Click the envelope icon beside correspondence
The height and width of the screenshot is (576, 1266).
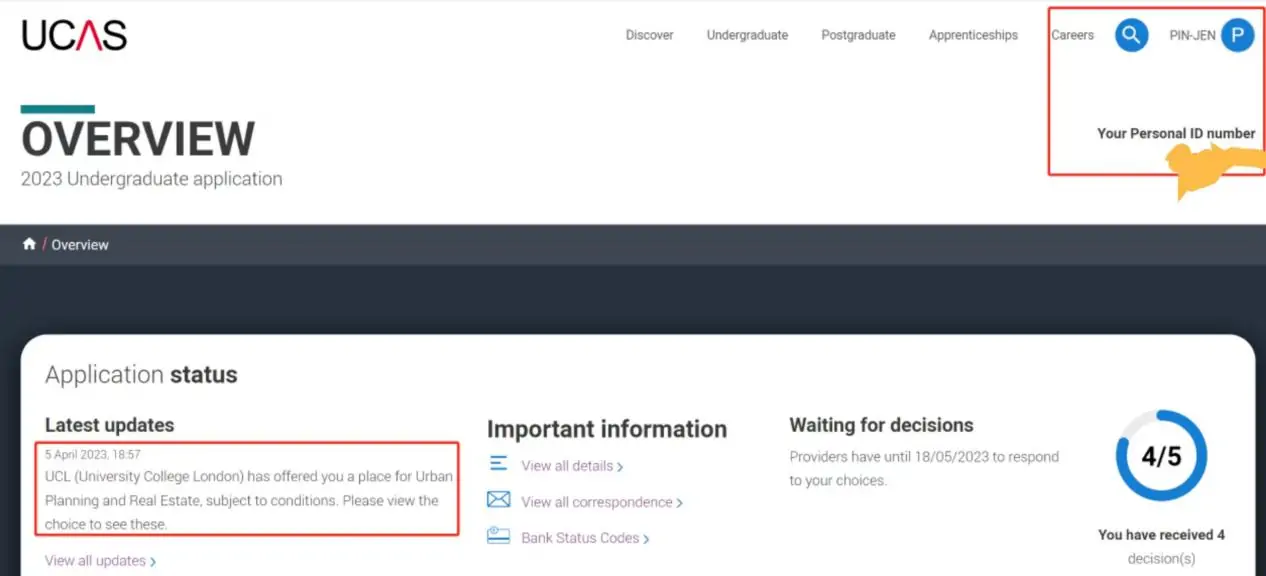498,500
